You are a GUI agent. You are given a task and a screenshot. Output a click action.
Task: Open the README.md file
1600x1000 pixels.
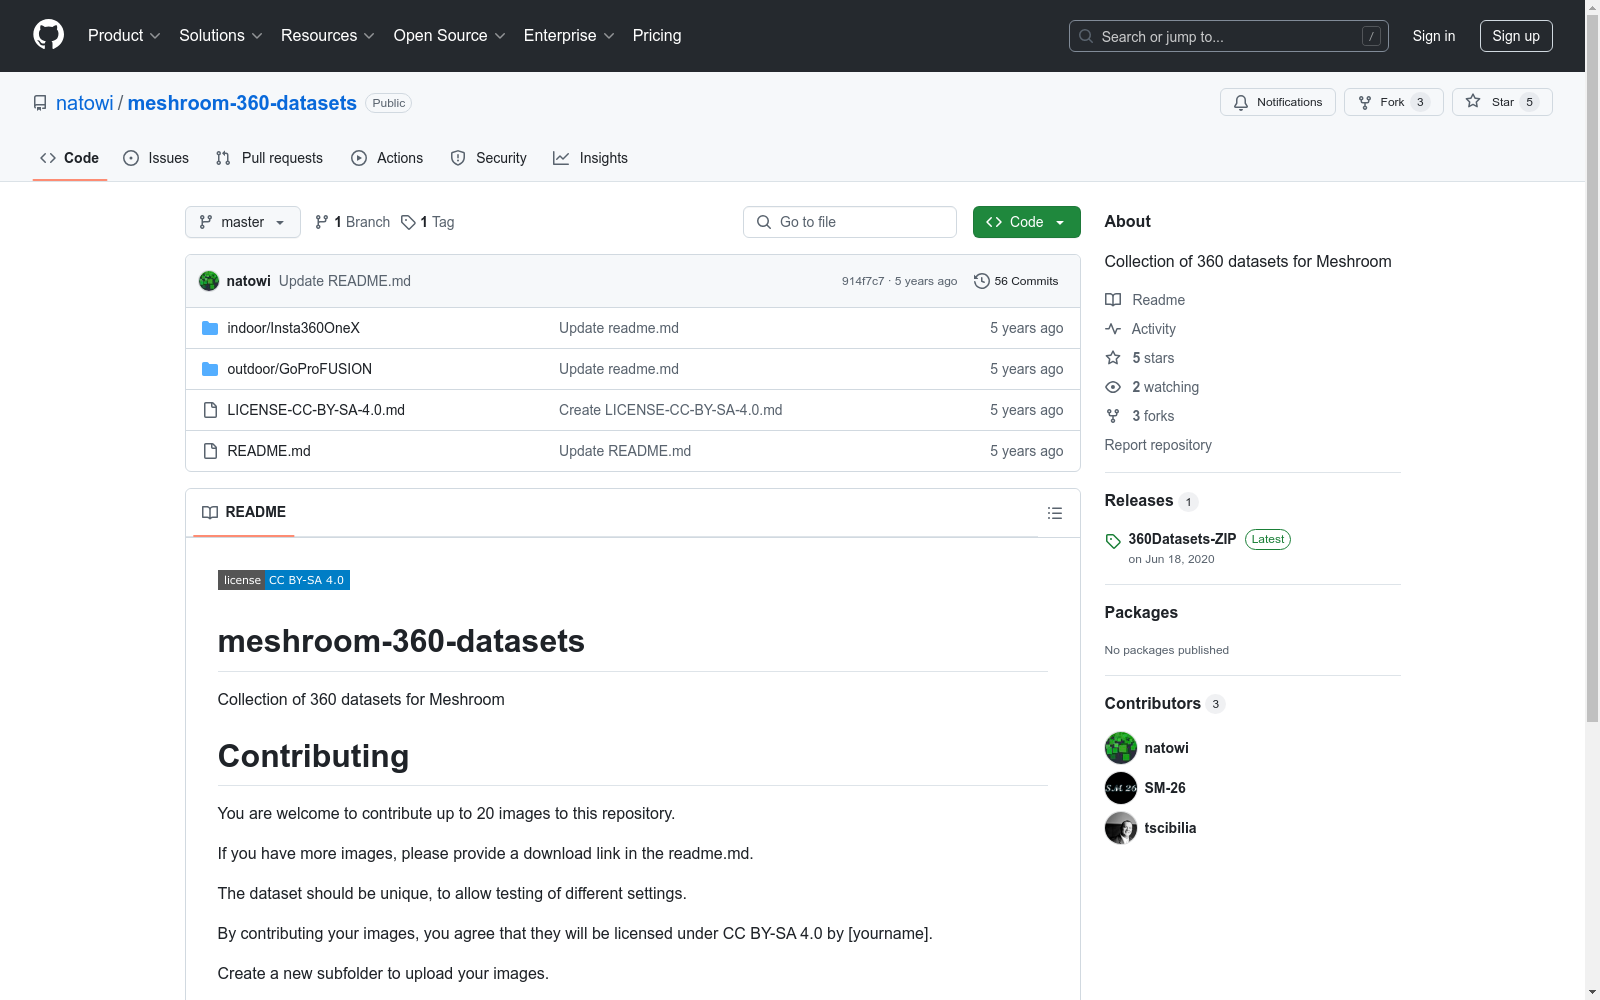[x=269, y=451]
